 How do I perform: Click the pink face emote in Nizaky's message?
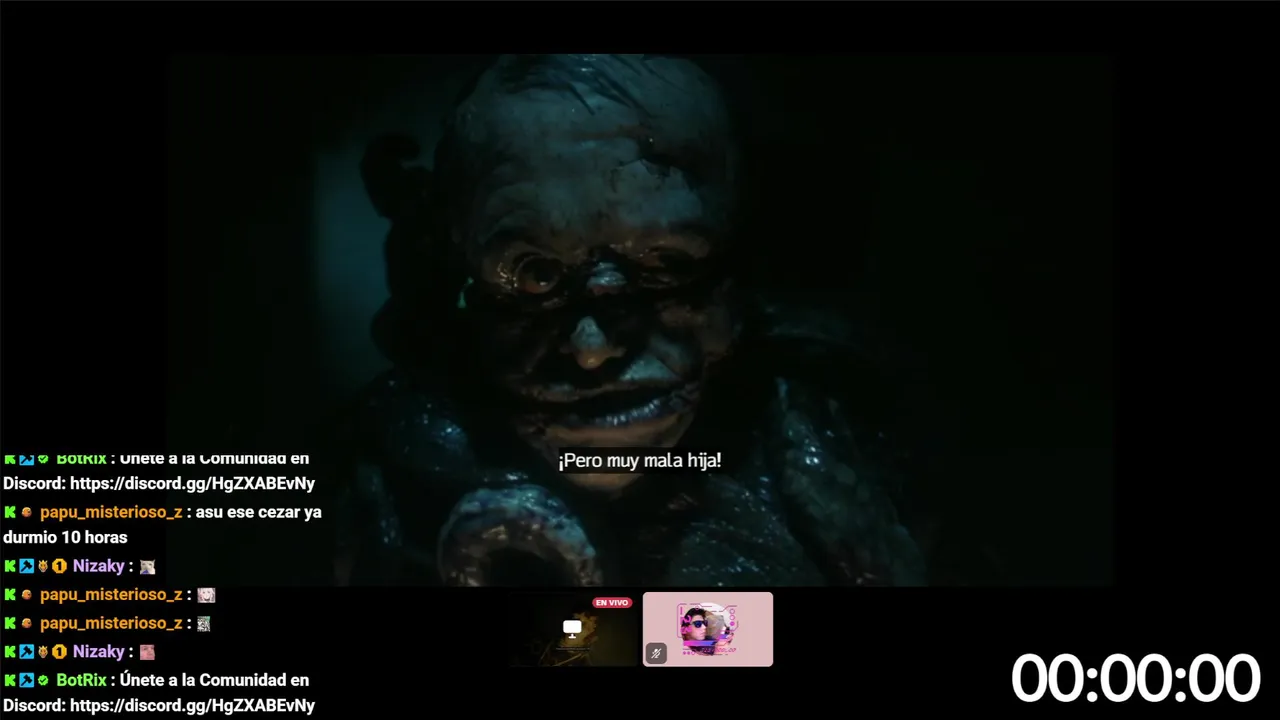[147, 652]
